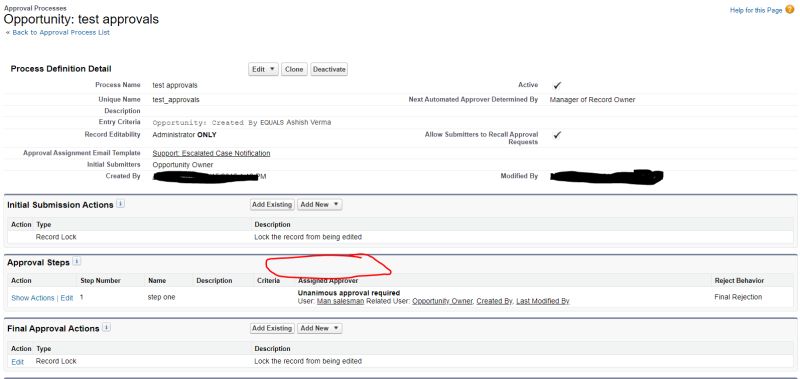Open the Help for this Page icon
Viewport: 800px width, 379px height.
tap(789, 10)
